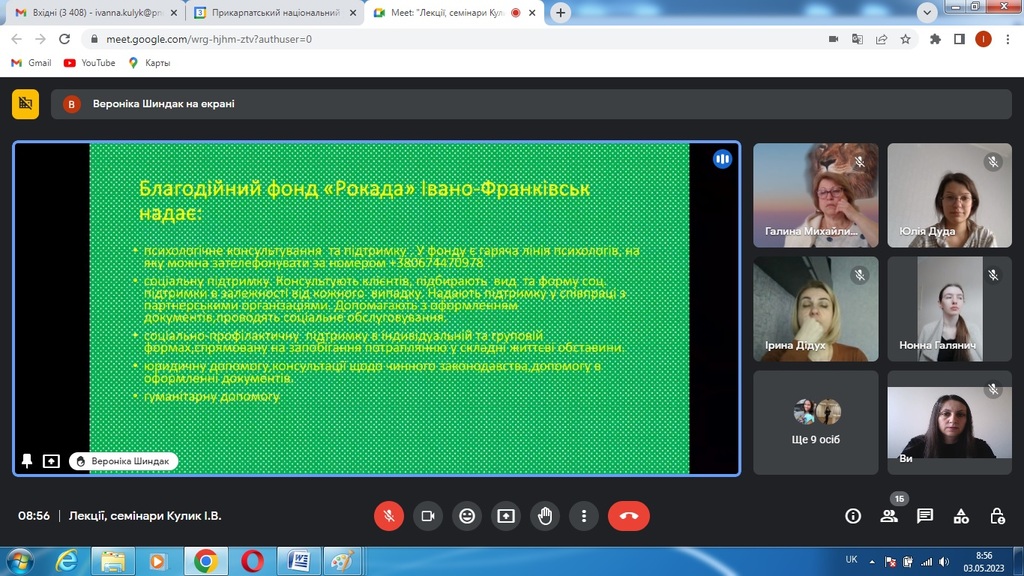Open host controls lock icon

[x=997, y=516]
